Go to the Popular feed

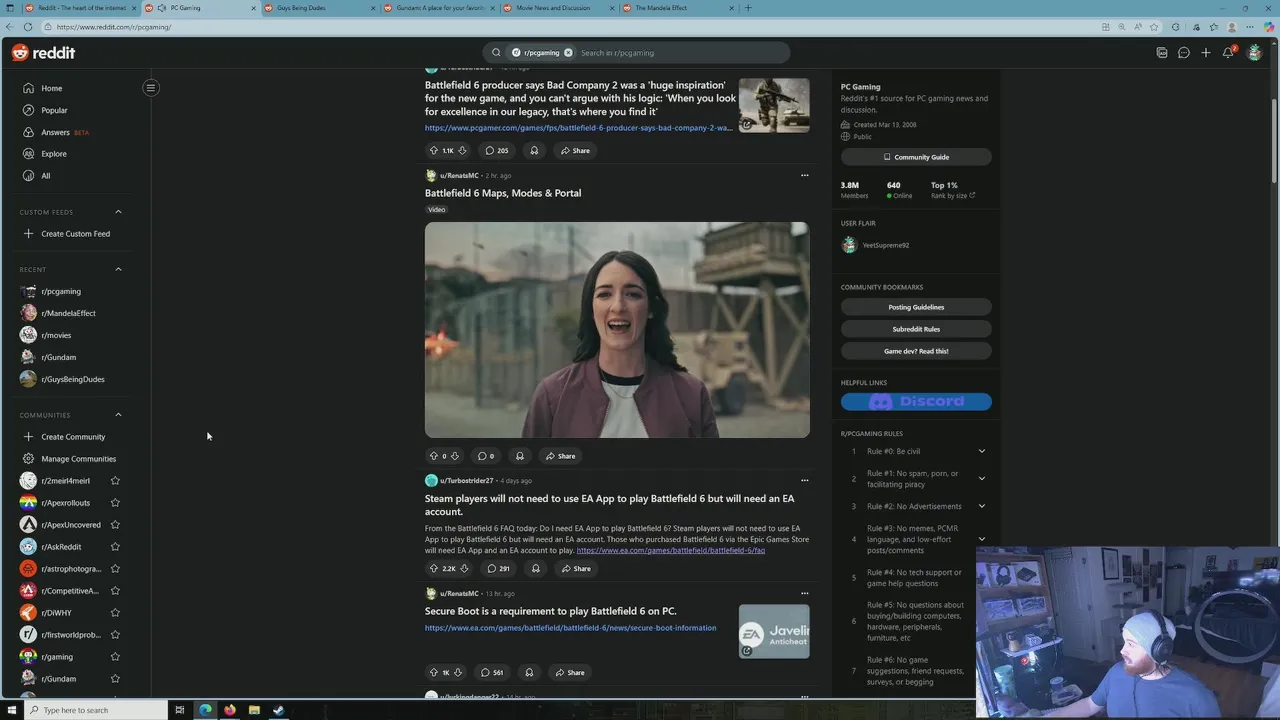[54, 110]
